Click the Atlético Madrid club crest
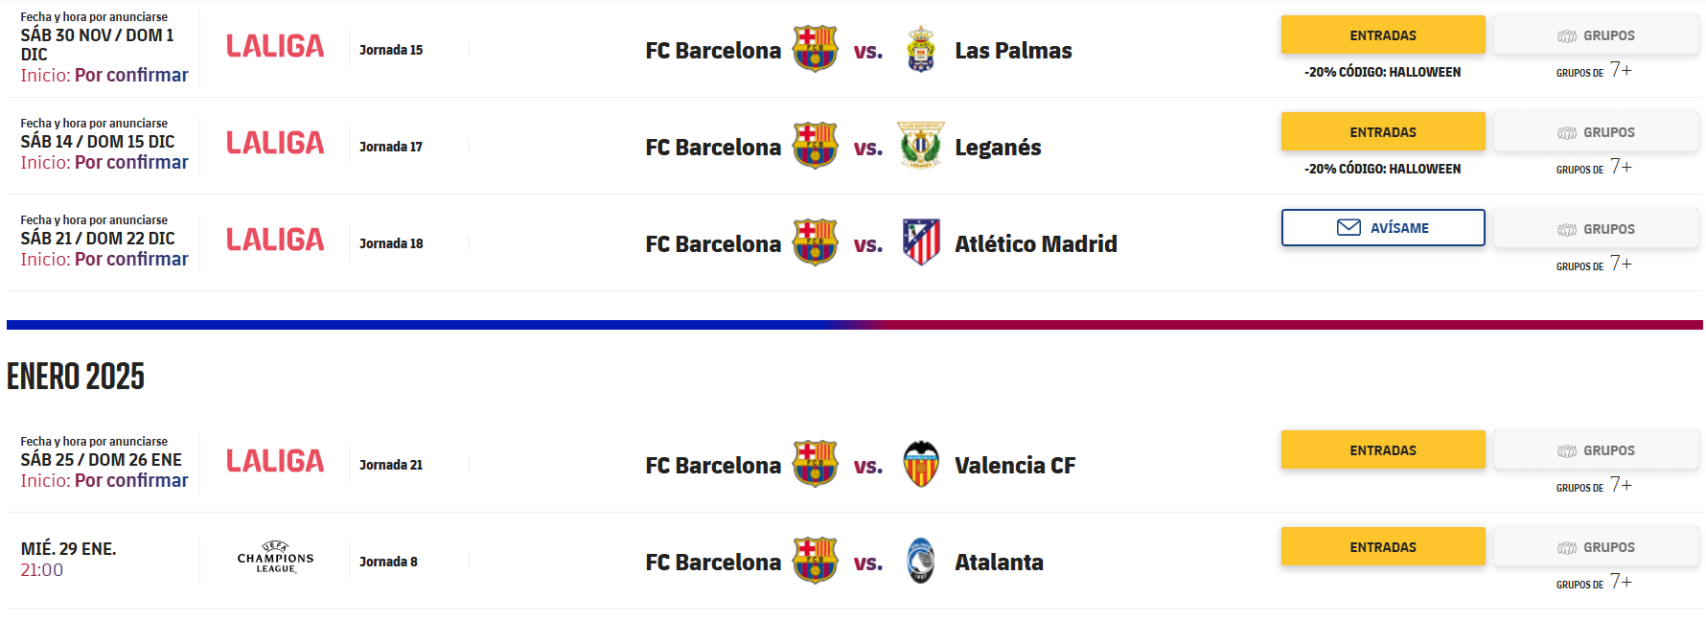 [919, 242]
